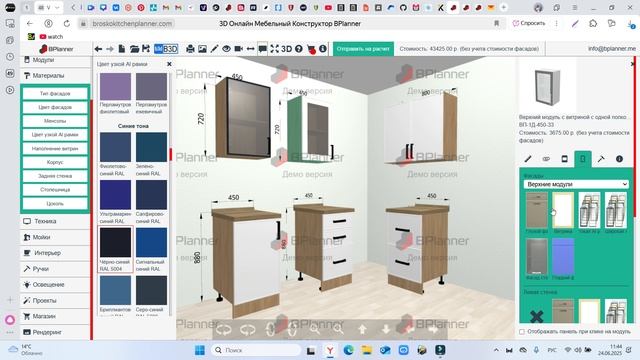
Task: Expand the Мойки section in the sidebar
Action: [x=55, y=237]
